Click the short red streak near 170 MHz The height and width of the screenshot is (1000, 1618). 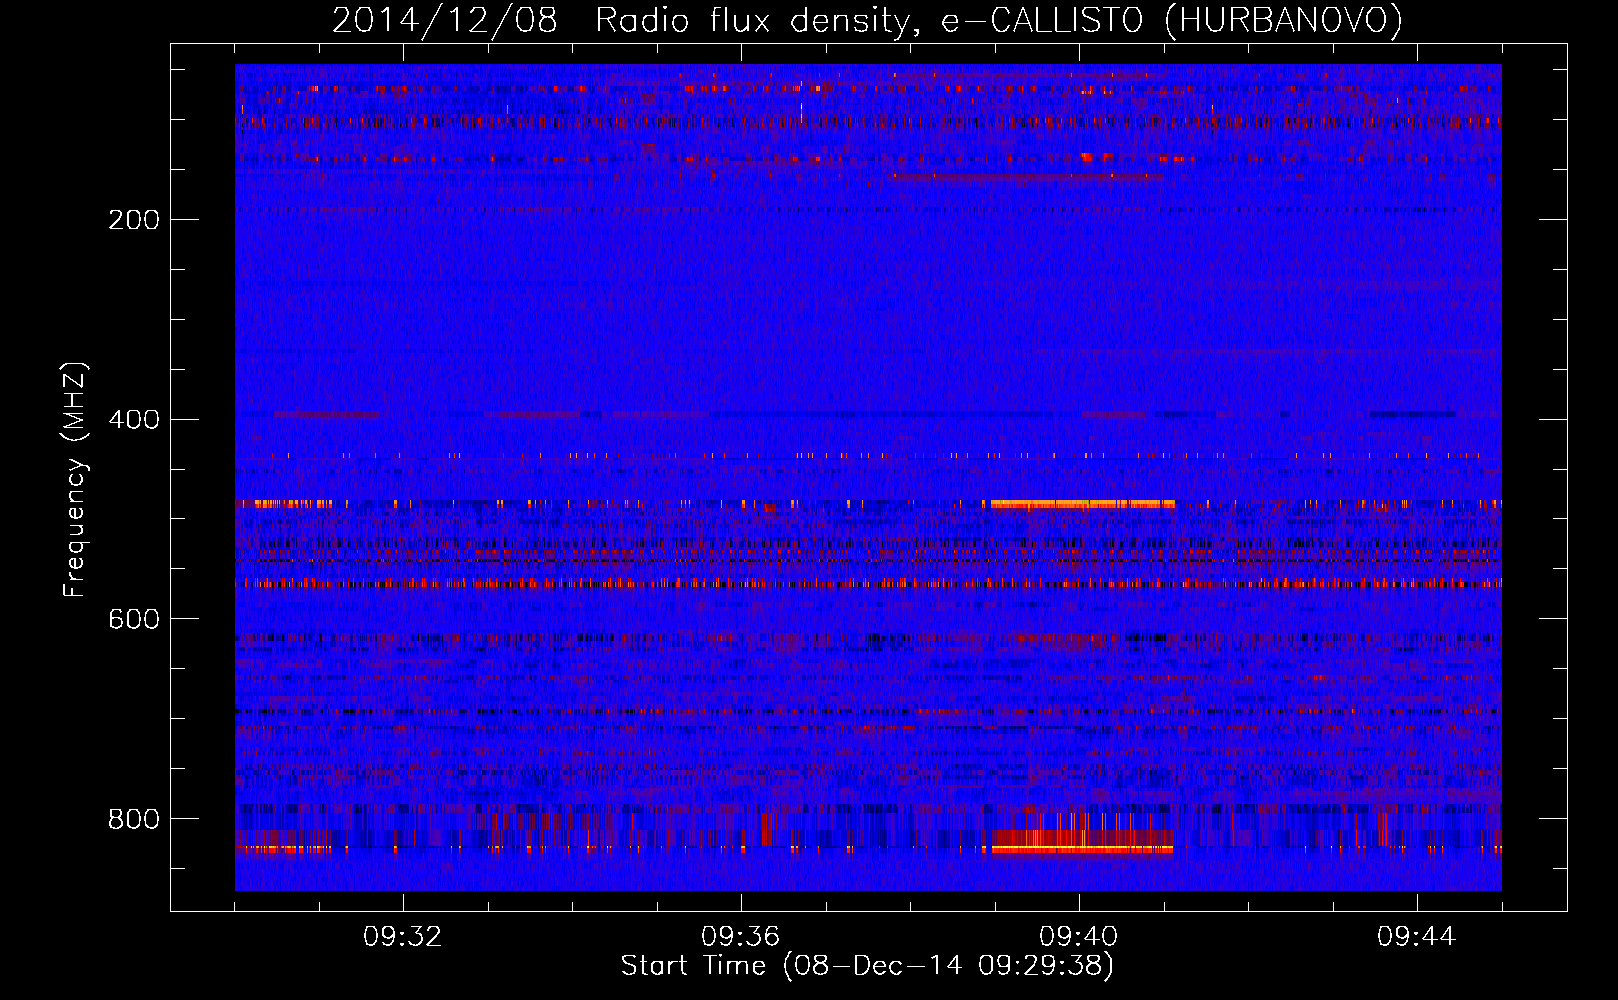coord(1027,177)
